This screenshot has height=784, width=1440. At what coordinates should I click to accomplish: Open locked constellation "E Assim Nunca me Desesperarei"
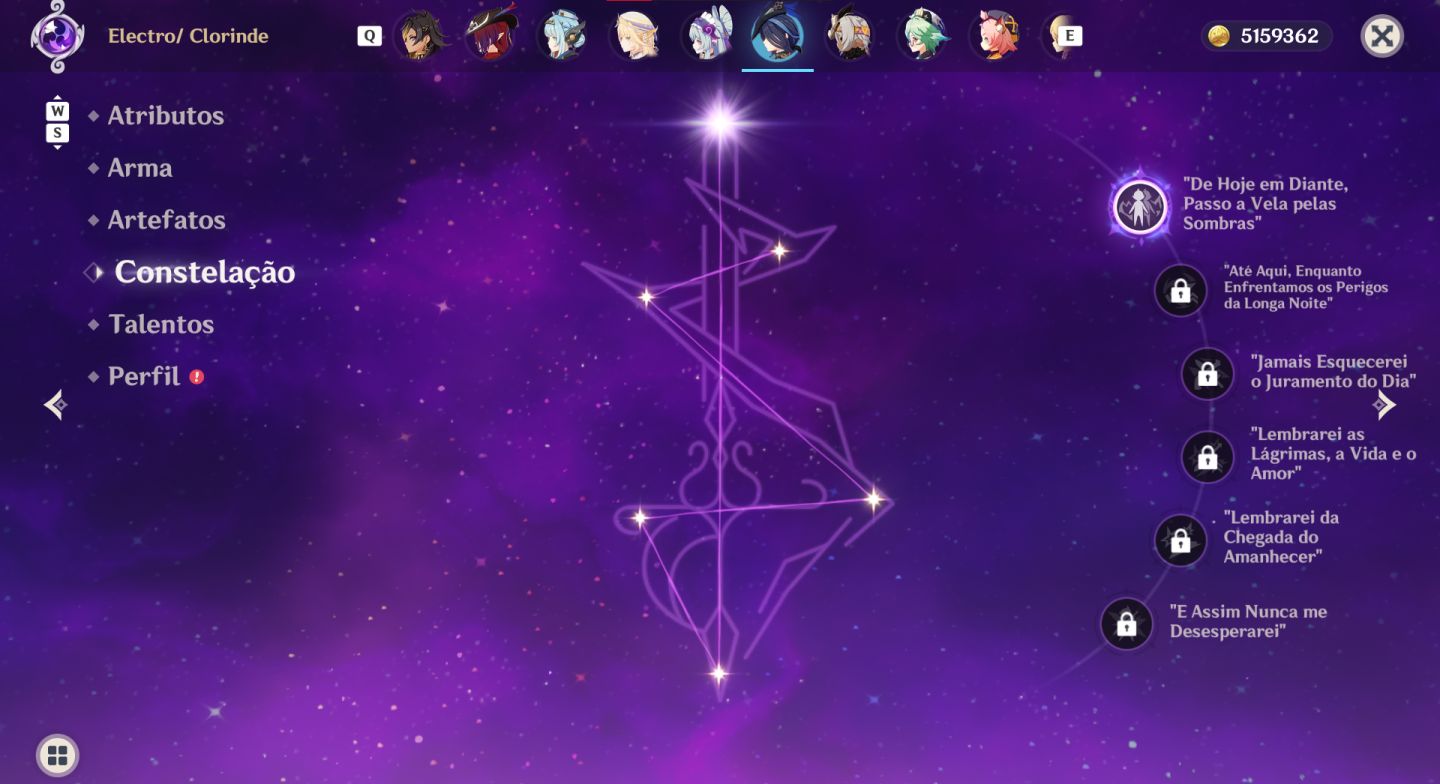coord(1126,624)
